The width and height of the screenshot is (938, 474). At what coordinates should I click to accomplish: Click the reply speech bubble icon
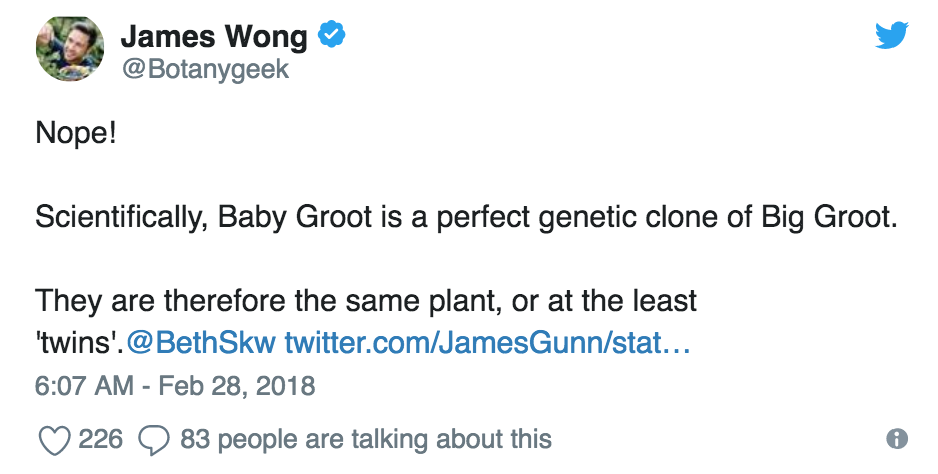(154, 439)
